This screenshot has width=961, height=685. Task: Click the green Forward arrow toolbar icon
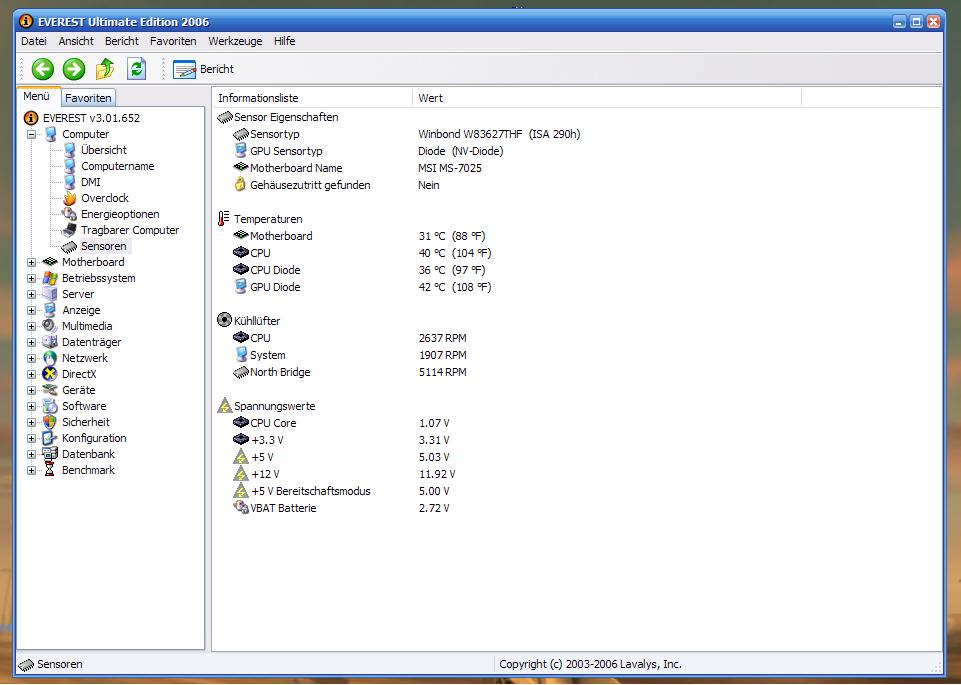[74, 69]
